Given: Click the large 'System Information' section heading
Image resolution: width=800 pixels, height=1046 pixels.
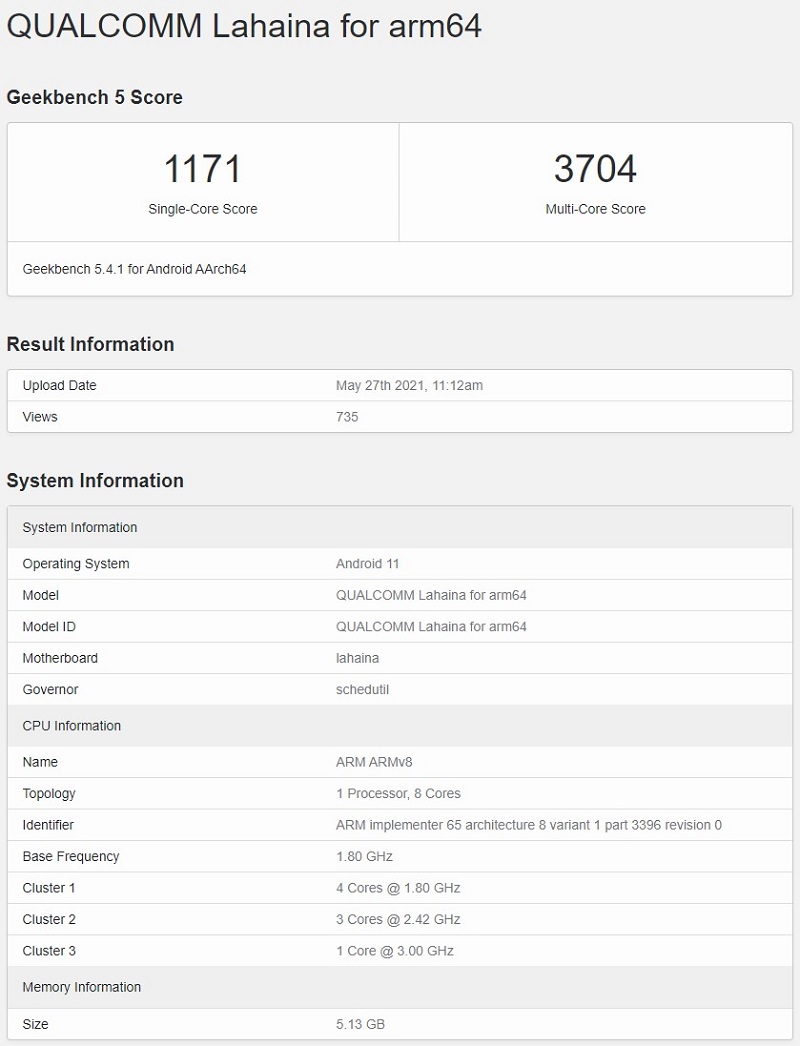Looking at the screenshot, I should 95,481.
